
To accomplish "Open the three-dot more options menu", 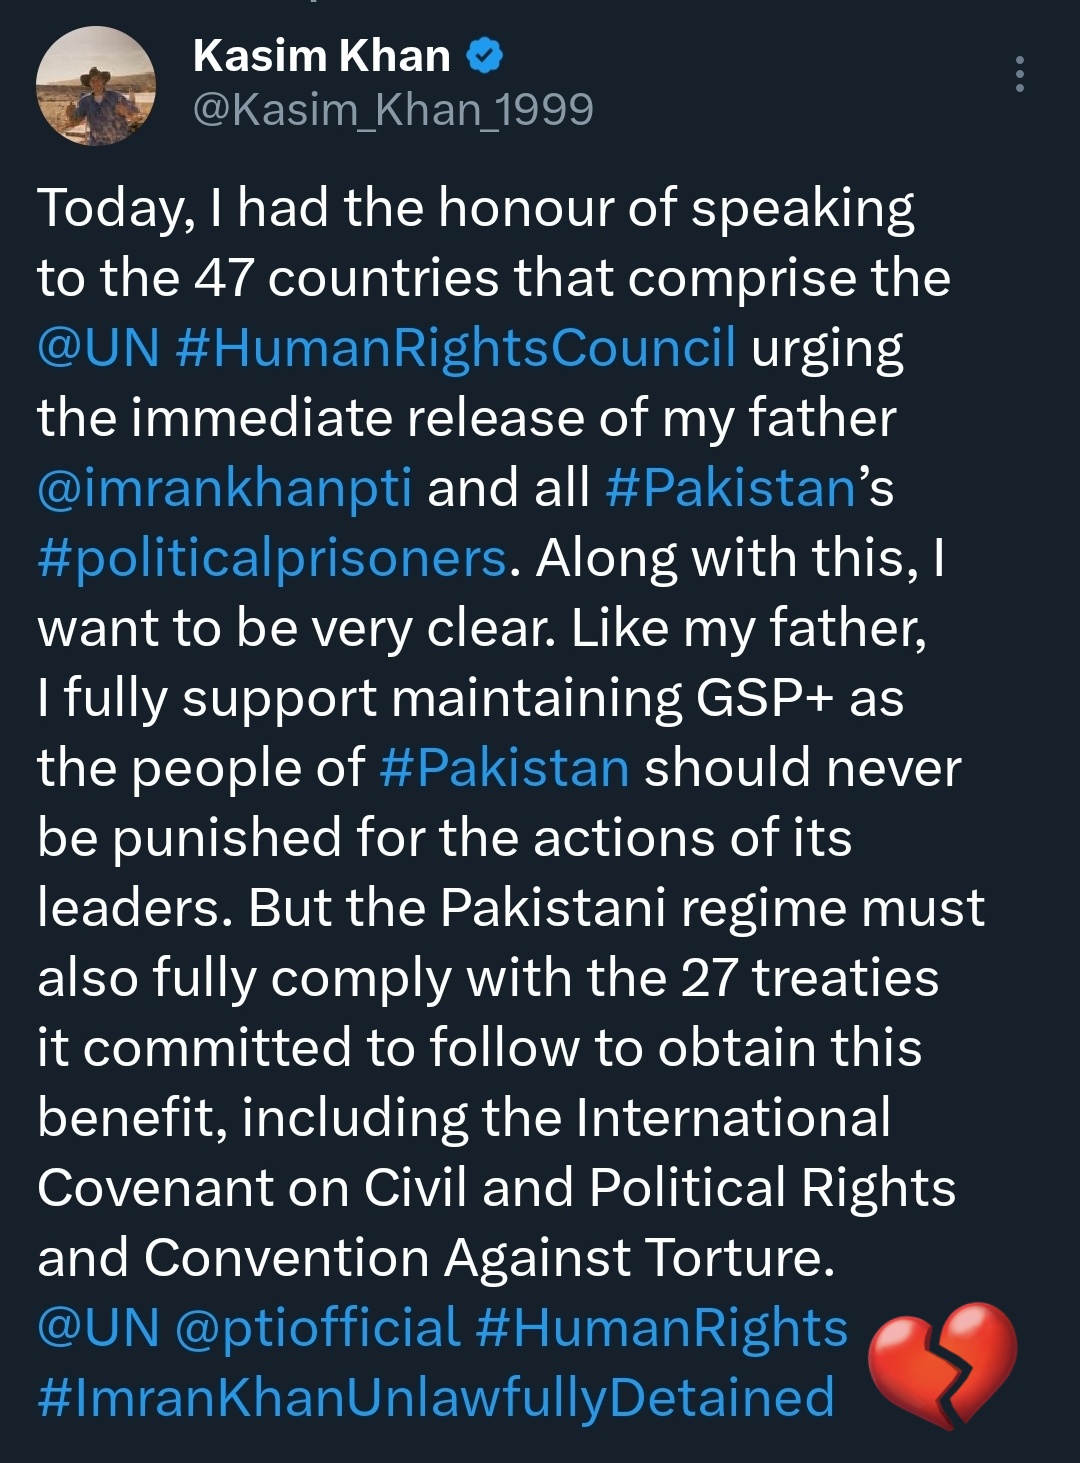I will pyautogui.click(x=1019, y=75).
